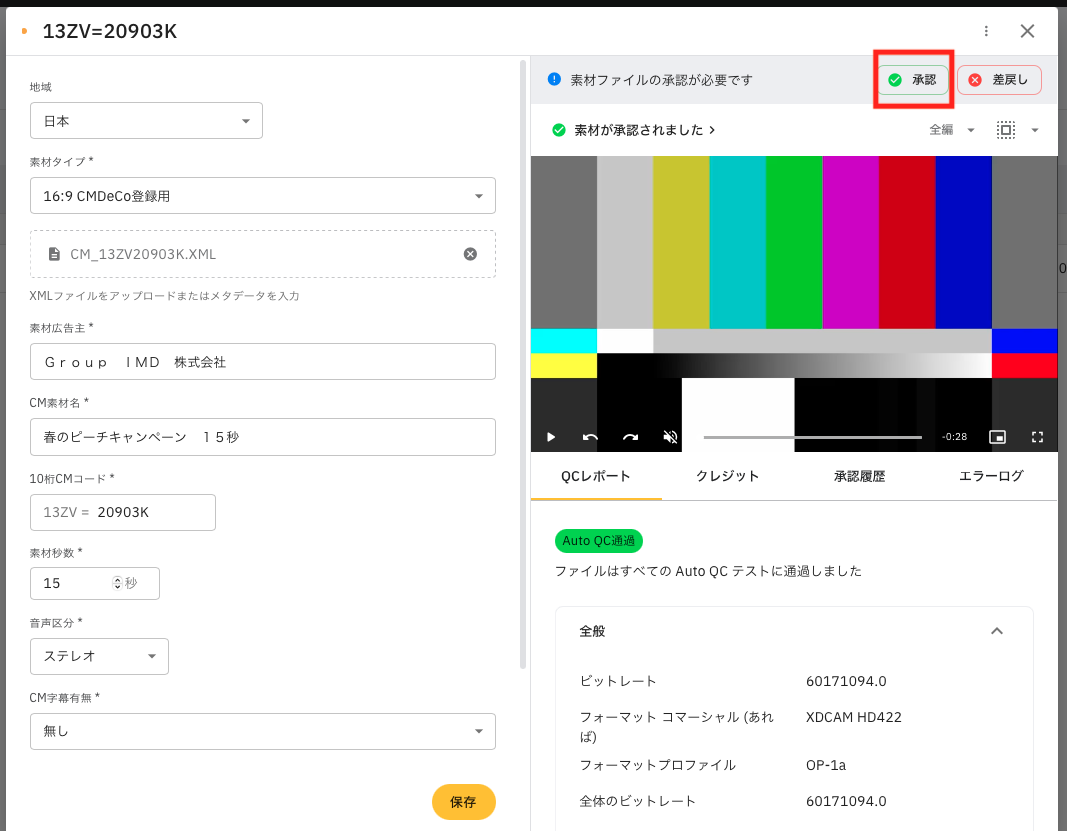Unmute the video audio
This screenshot has width=1067, height=831.
point(670,437)
